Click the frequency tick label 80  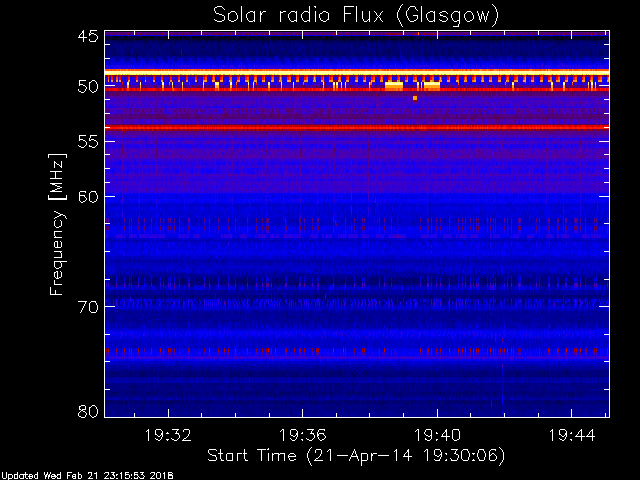(88, 411)
